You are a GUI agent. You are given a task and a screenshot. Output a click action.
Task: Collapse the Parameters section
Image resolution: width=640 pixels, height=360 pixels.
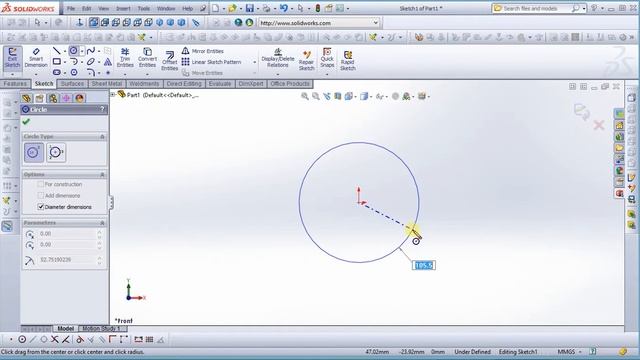pyautogui.click(x=102, y=223)
